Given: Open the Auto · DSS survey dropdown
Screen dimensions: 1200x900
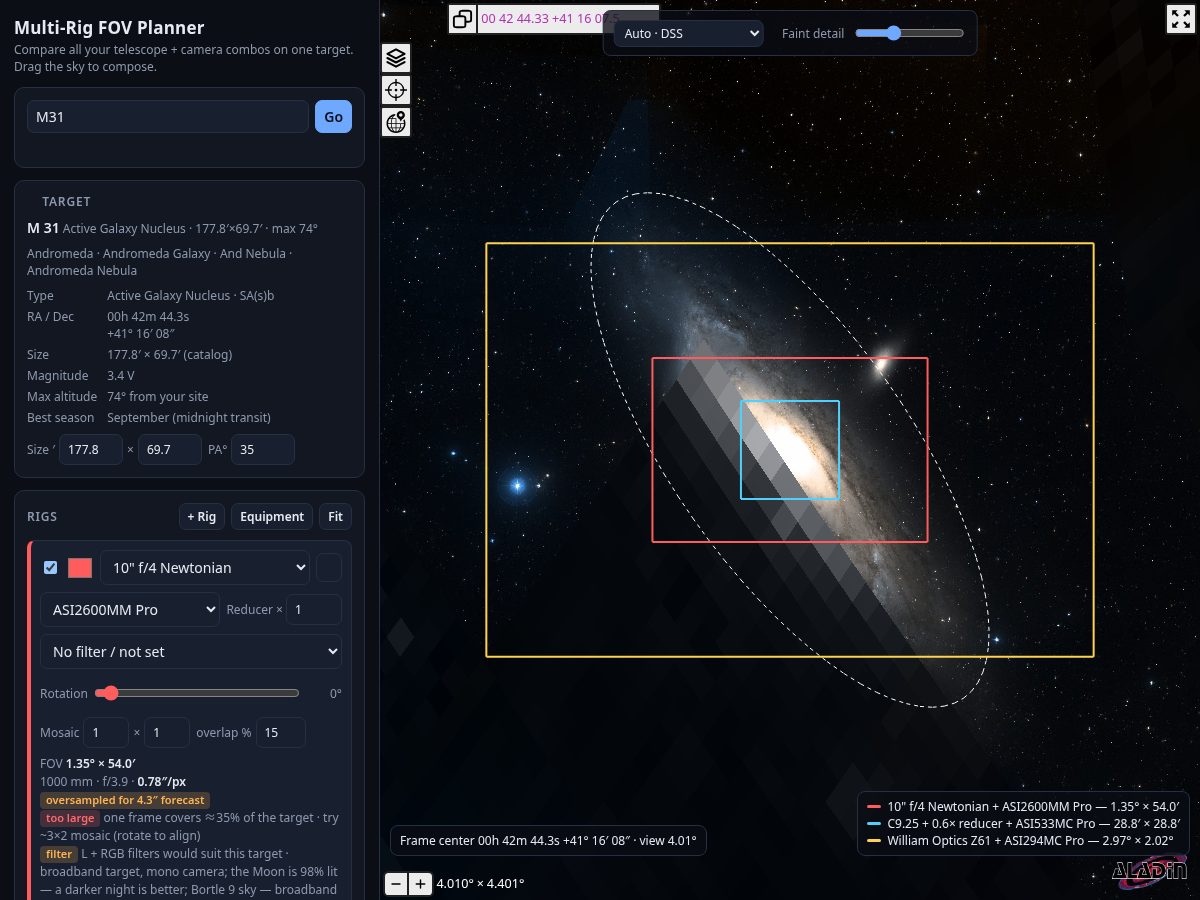Looking at the screenshot, I should [x=688, y=33].
